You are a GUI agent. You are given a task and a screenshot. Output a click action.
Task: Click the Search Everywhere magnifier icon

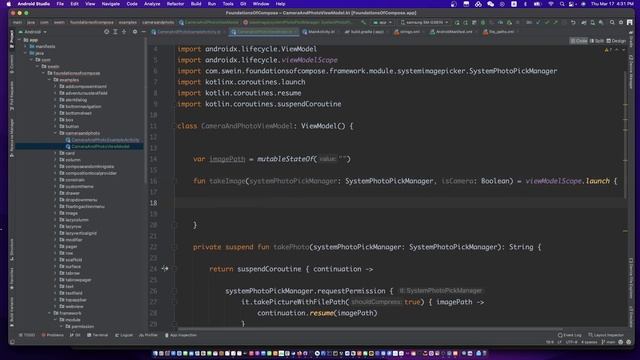[612, 22]
